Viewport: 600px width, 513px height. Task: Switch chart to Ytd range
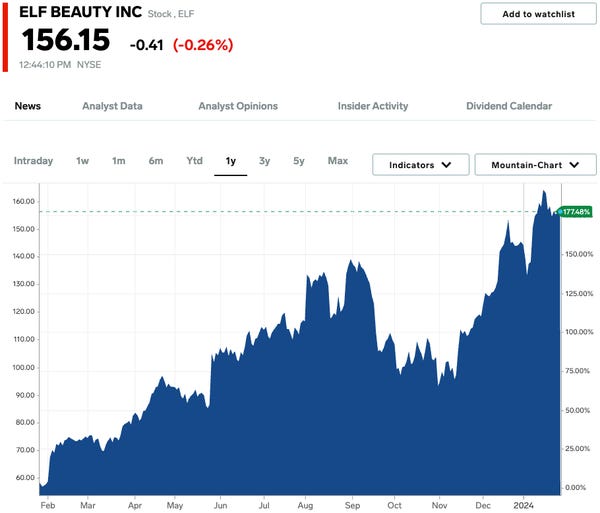coord(194,161)
